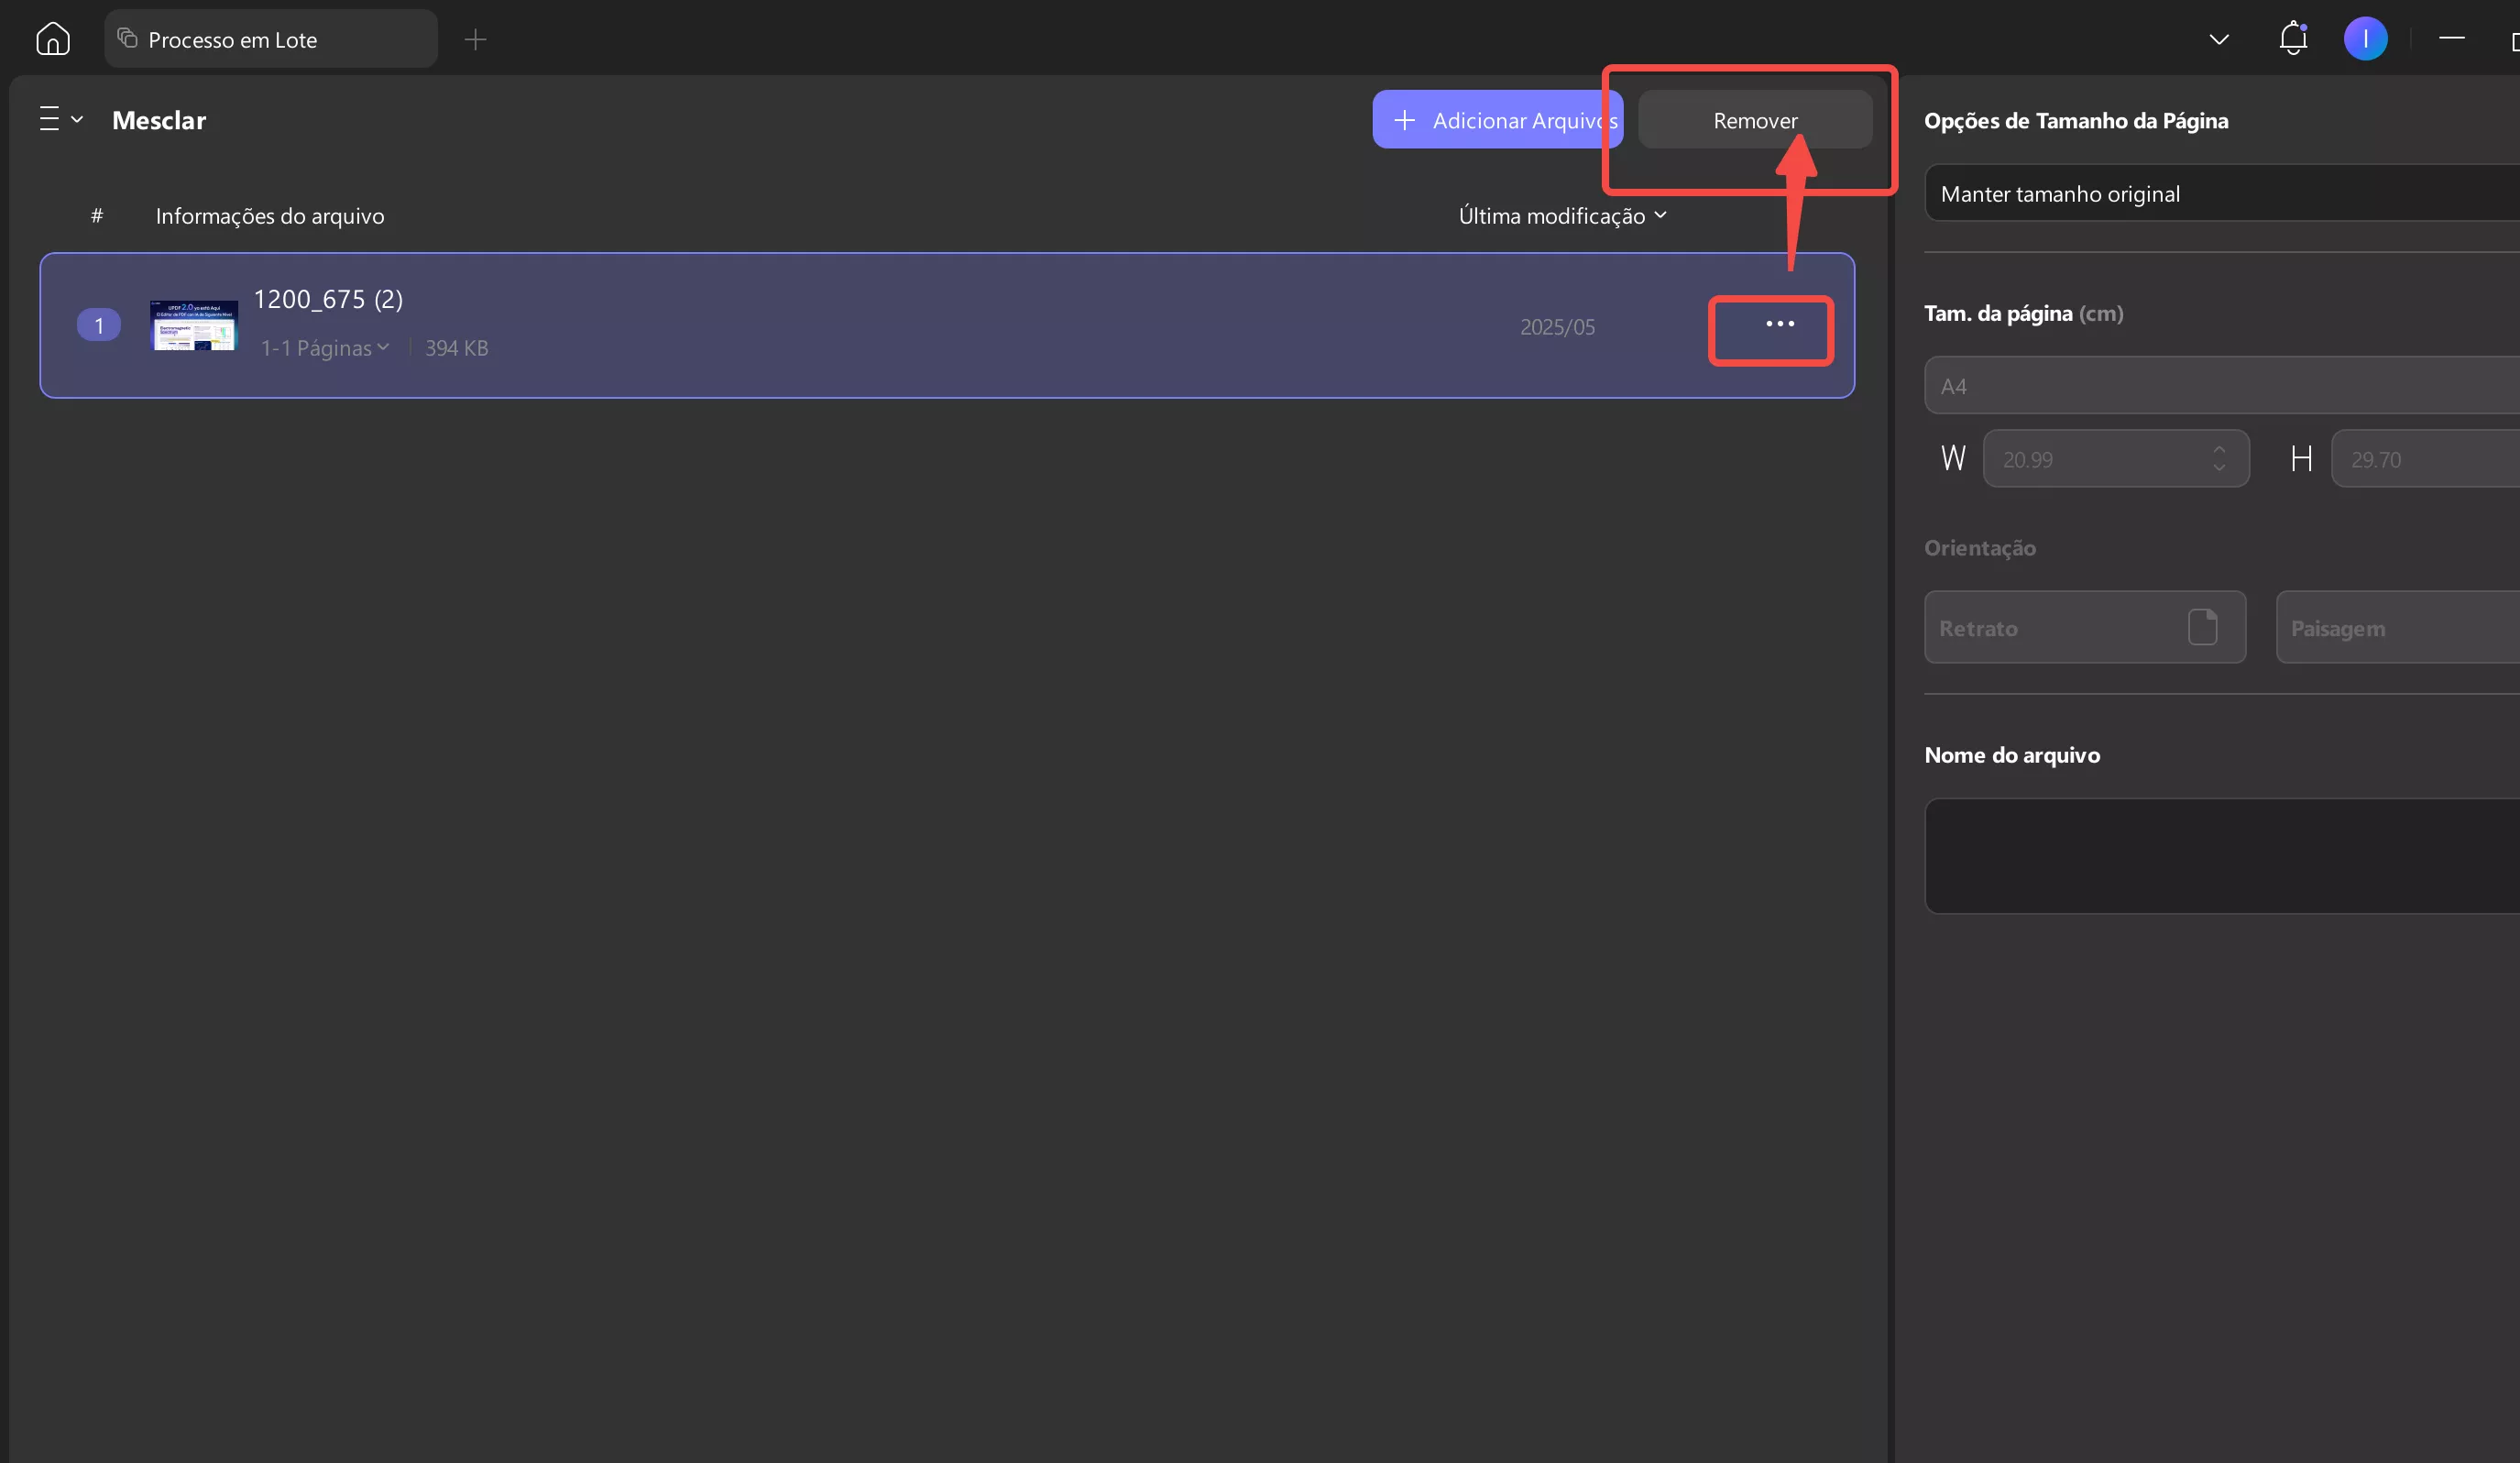The height and width of the screenshot is (1463, 2520).
Task: Open new tab with plus icon
Action: (475, 39)
